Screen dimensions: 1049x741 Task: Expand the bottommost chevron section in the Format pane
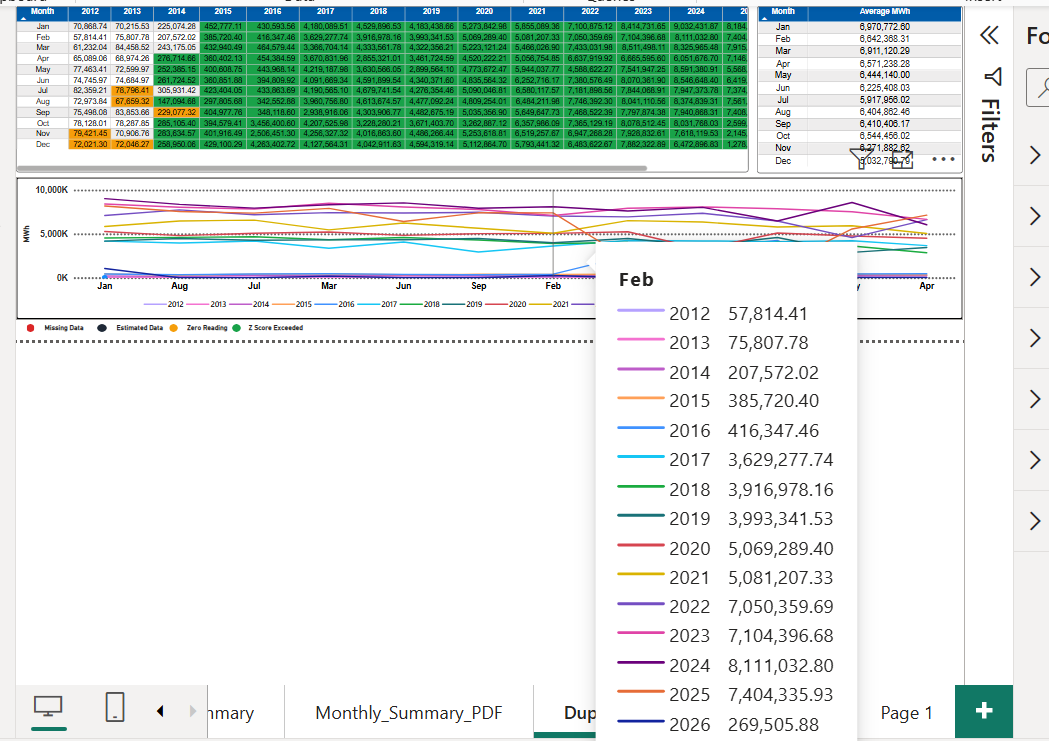pos(1035,521)
